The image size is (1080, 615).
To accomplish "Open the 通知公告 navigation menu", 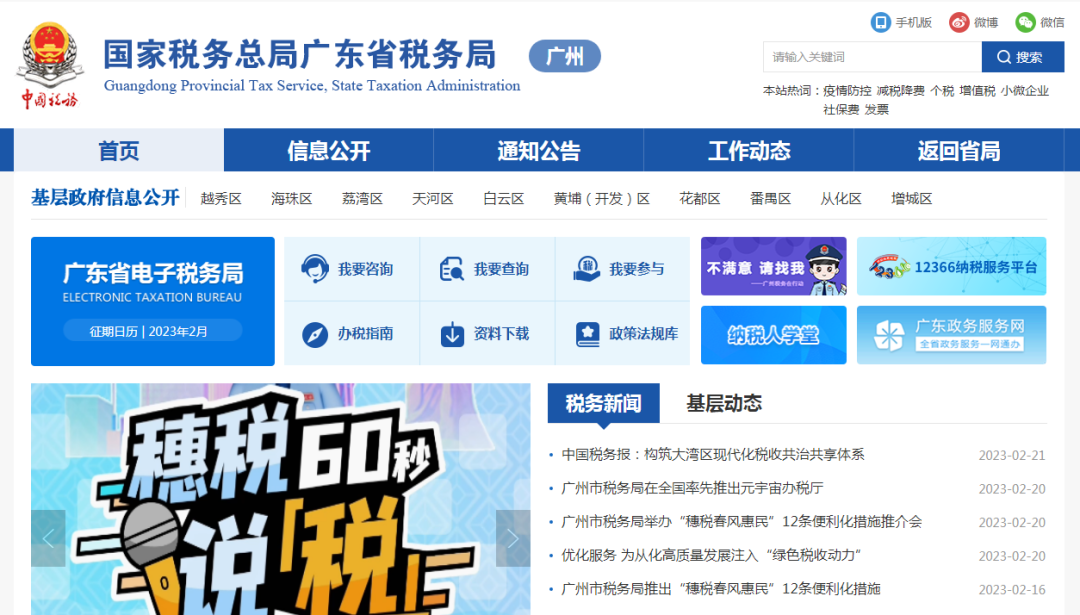I will click(x=537, y=150).
